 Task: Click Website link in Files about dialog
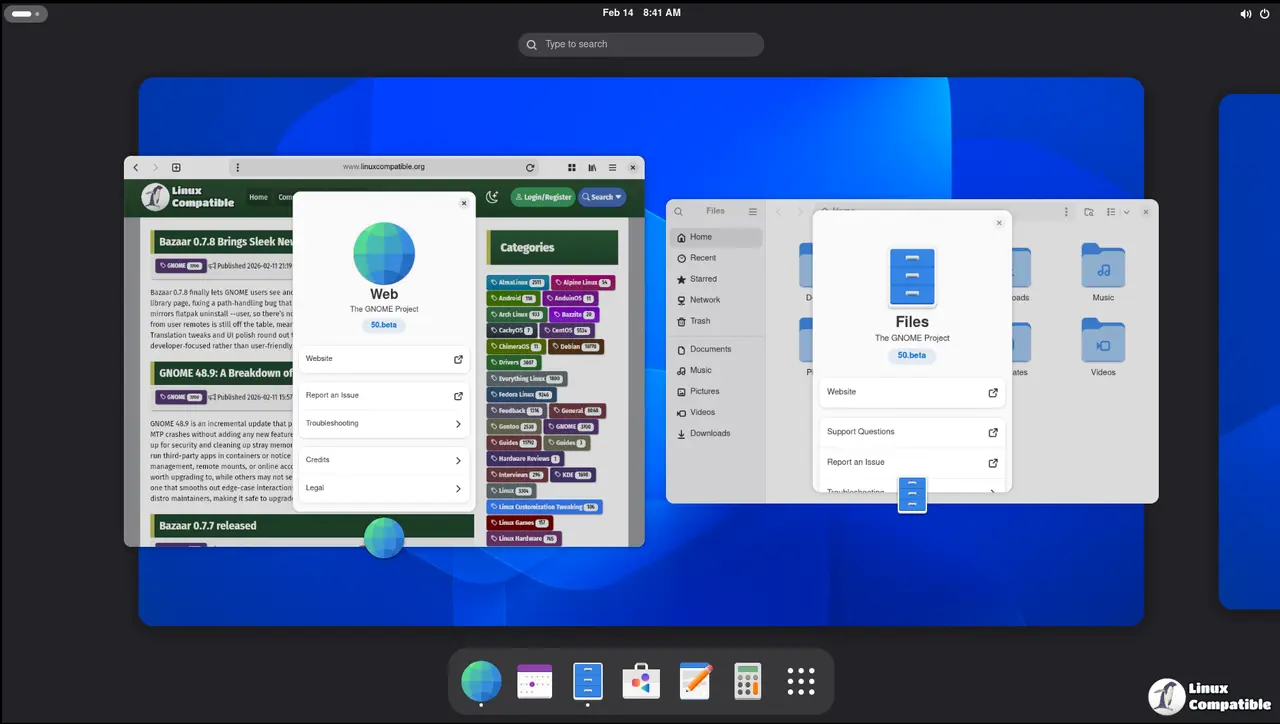click(911, 392)
